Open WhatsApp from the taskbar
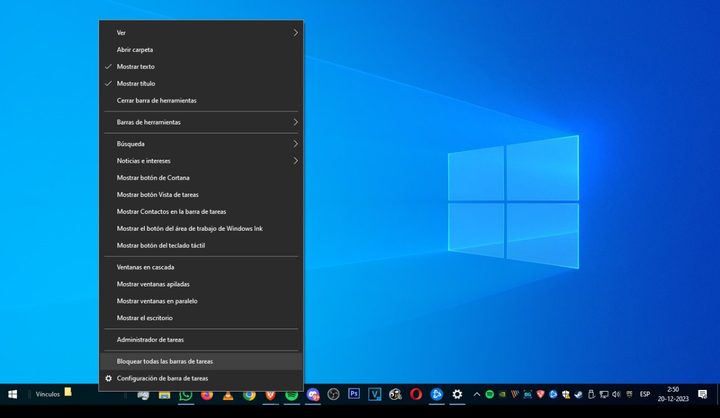The height and width of the screenshot is (418, 720). (186, 395)
